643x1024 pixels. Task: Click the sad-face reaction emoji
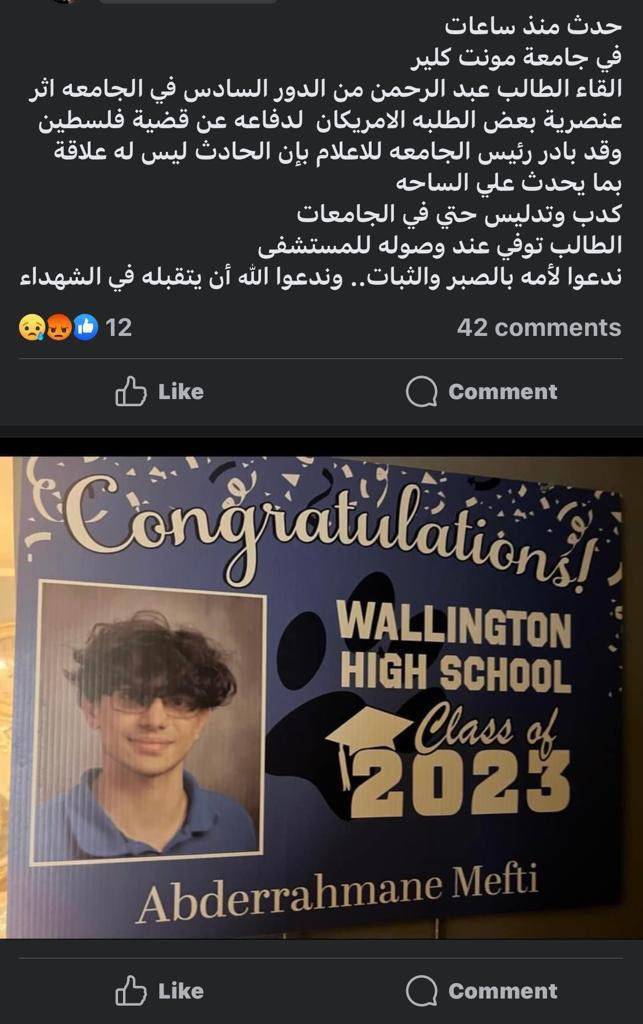(31, 327)
